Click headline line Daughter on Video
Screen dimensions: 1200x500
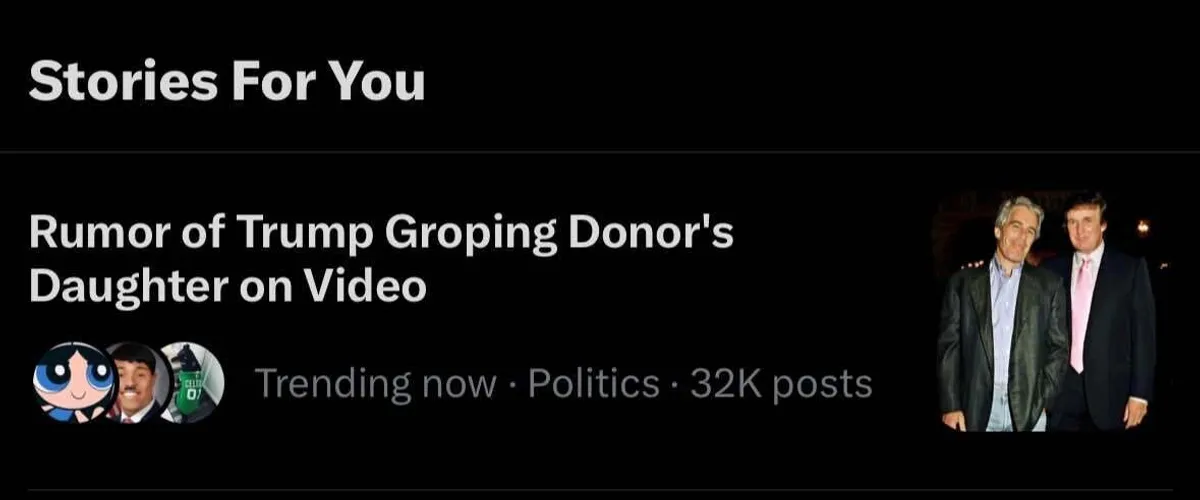228,287
